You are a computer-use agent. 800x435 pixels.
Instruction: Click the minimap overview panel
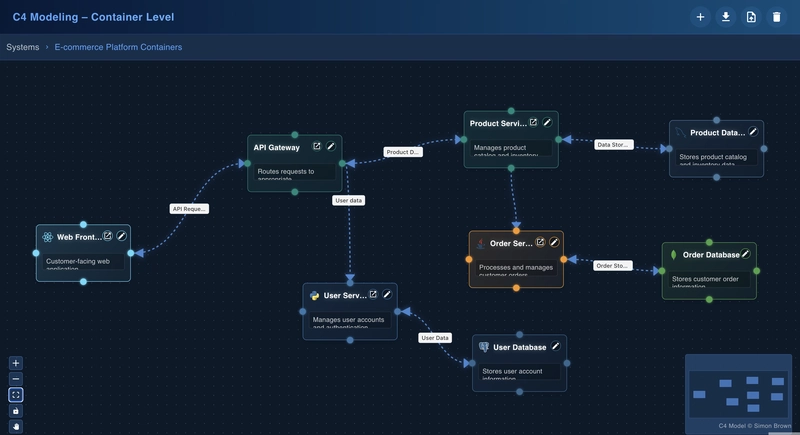pyautogui.click(x=738, y=393)
